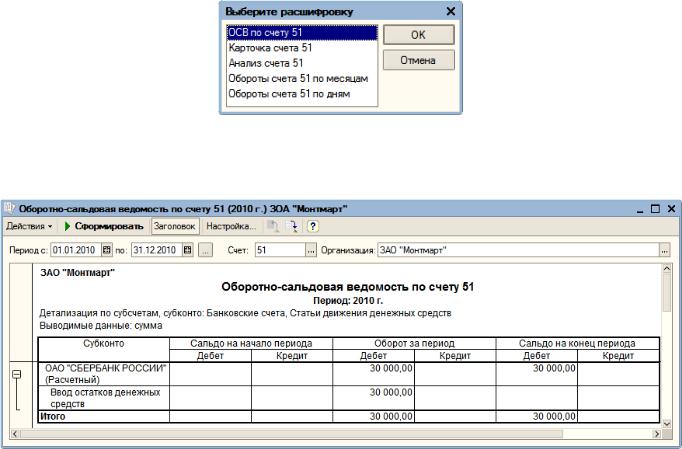Click 'Оборот за период' header
Screen dimensions: 682x449
[x=414, y=343]
